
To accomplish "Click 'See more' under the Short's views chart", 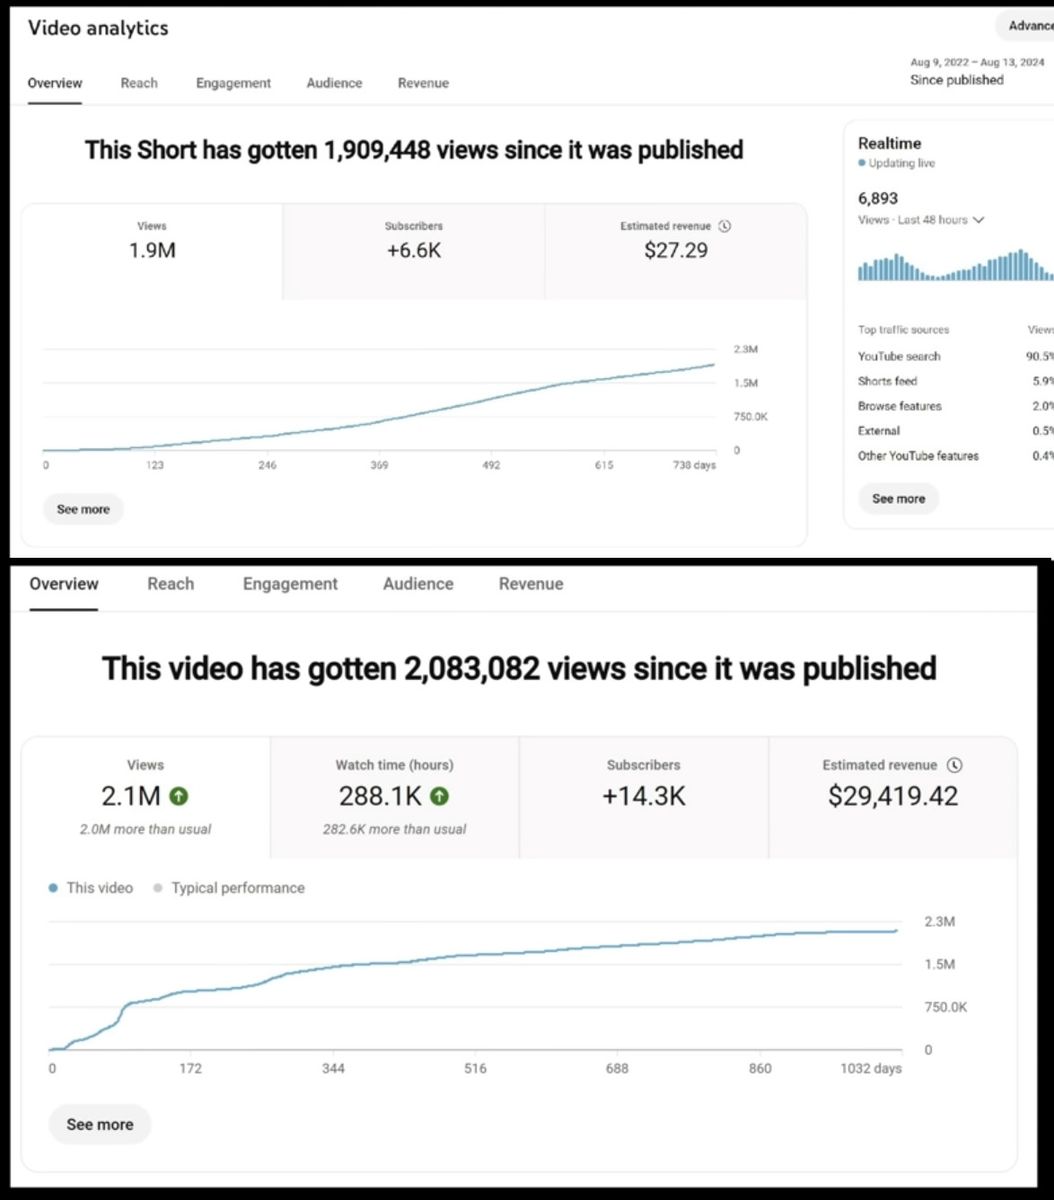I will coord(83,509).
